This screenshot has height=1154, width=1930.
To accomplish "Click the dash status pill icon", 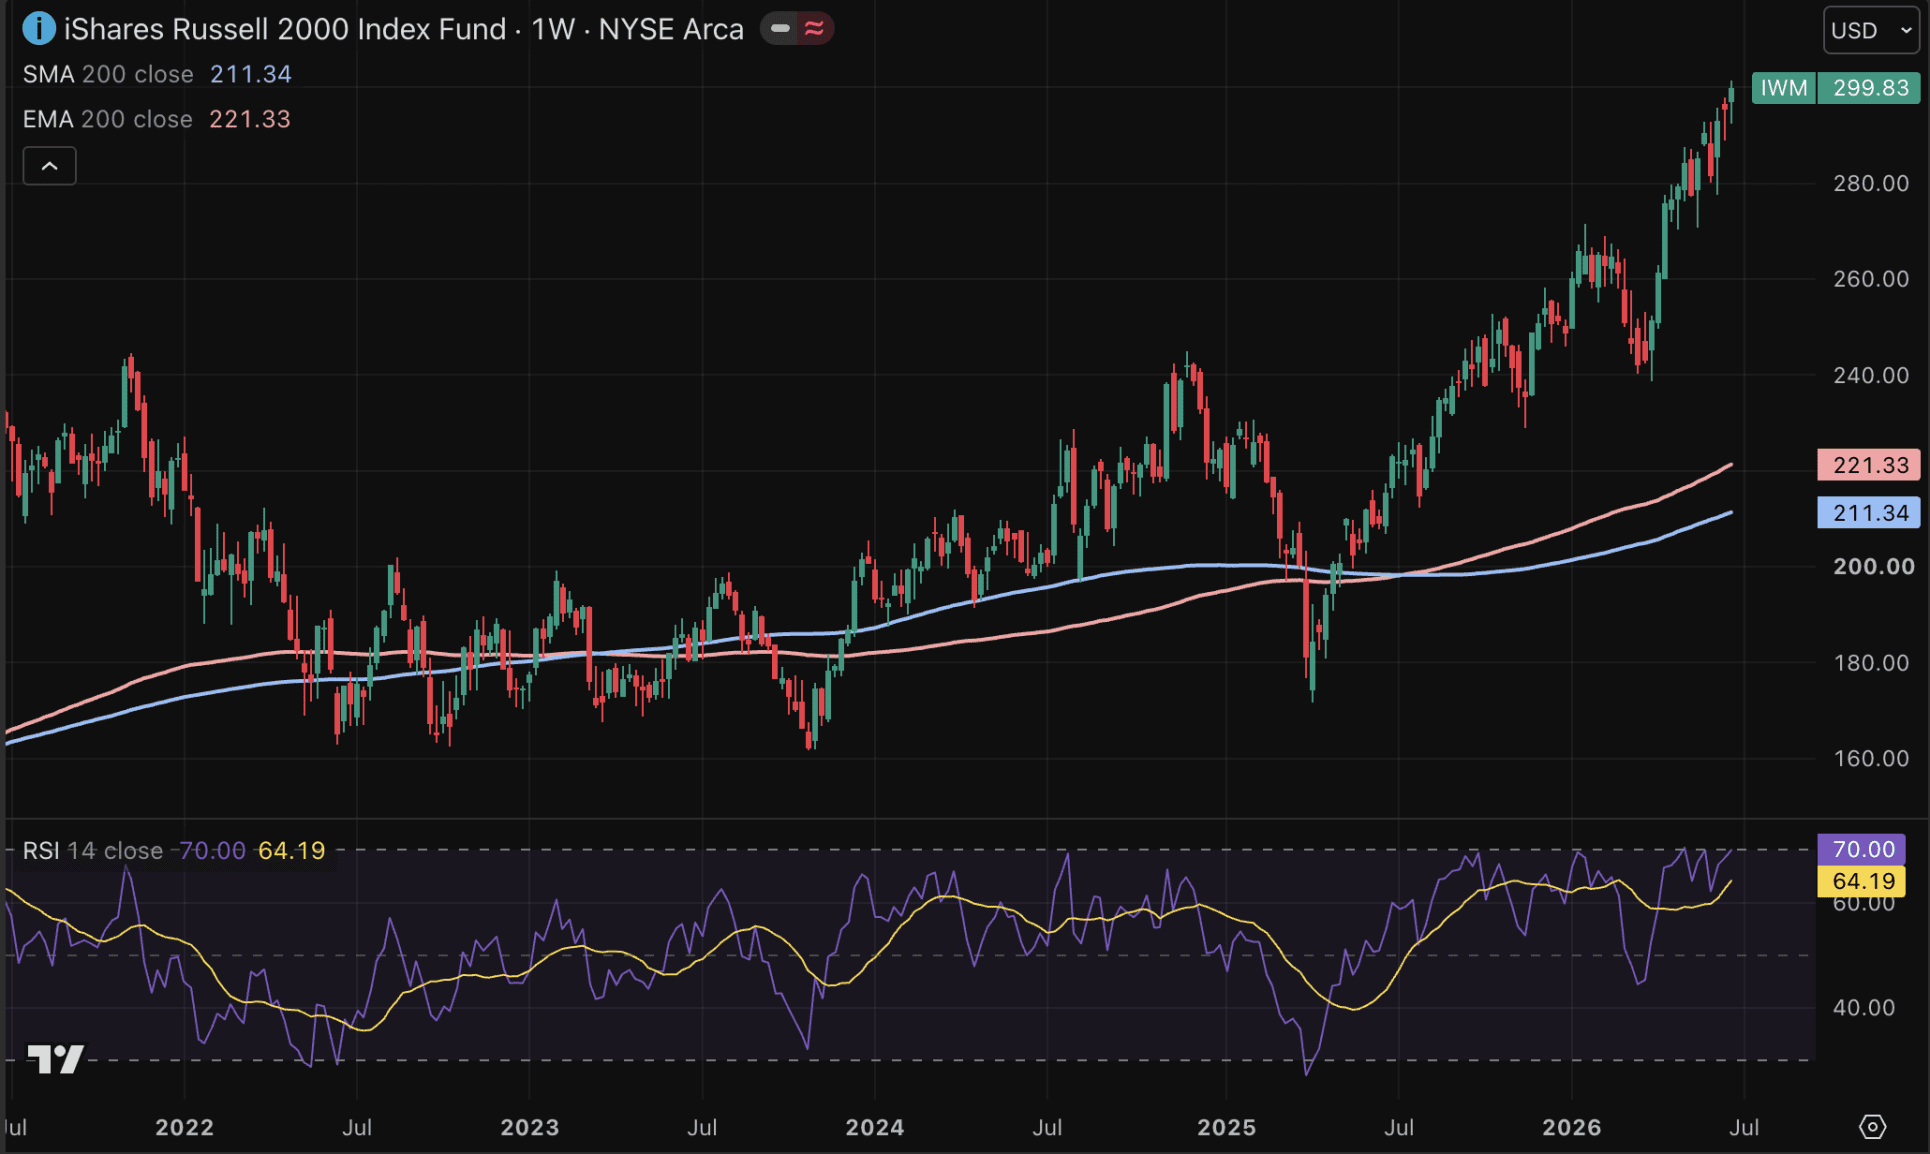I will [780, 29].
